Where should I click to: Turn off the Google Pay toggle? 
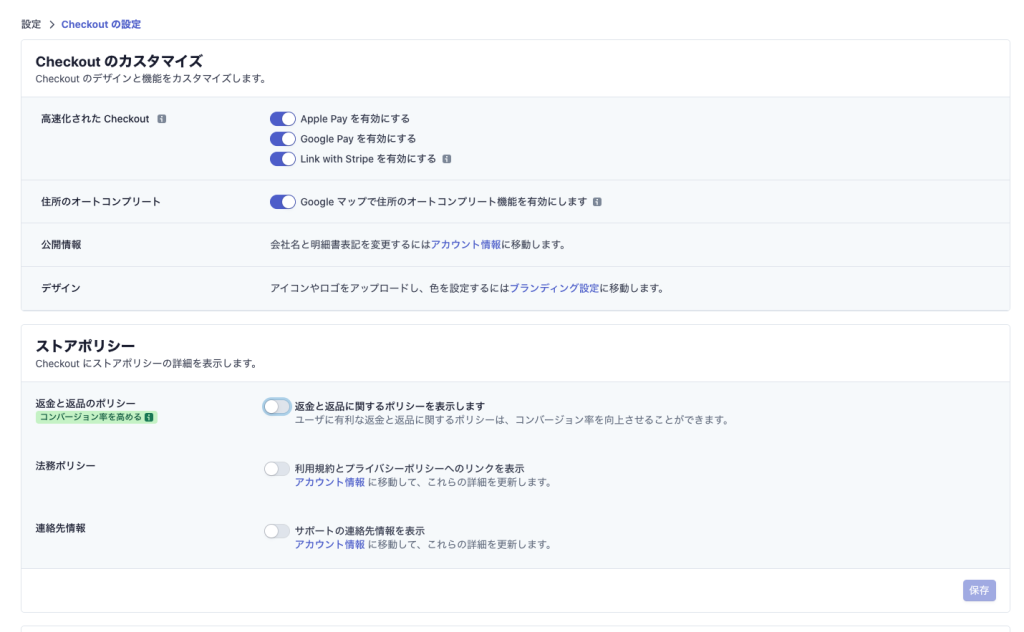click(283, 139)
